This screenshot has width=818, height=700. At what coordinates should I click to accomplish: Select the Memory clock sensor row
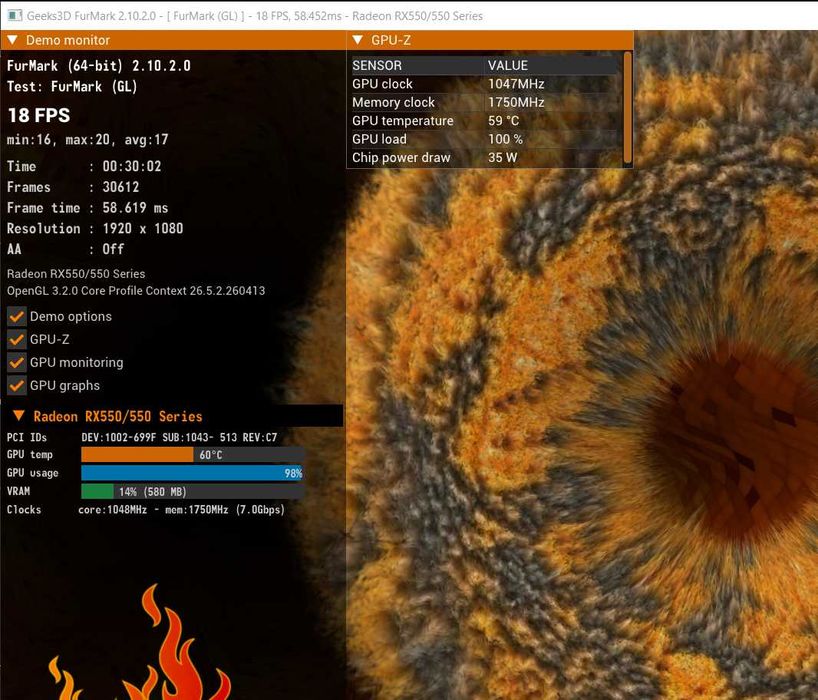click(x=485, y=102)
